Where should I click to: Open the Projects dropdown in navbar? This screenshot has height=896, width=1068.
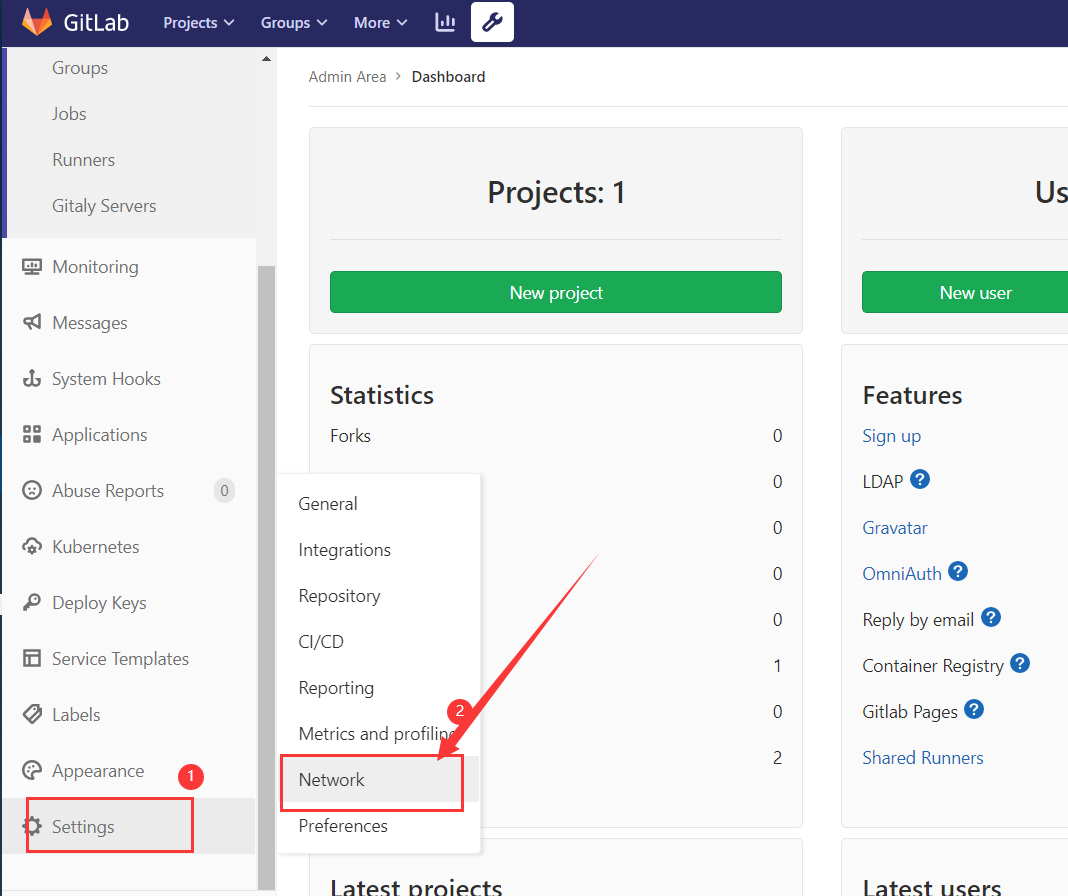pyautogui.click(x=198, y=22)
